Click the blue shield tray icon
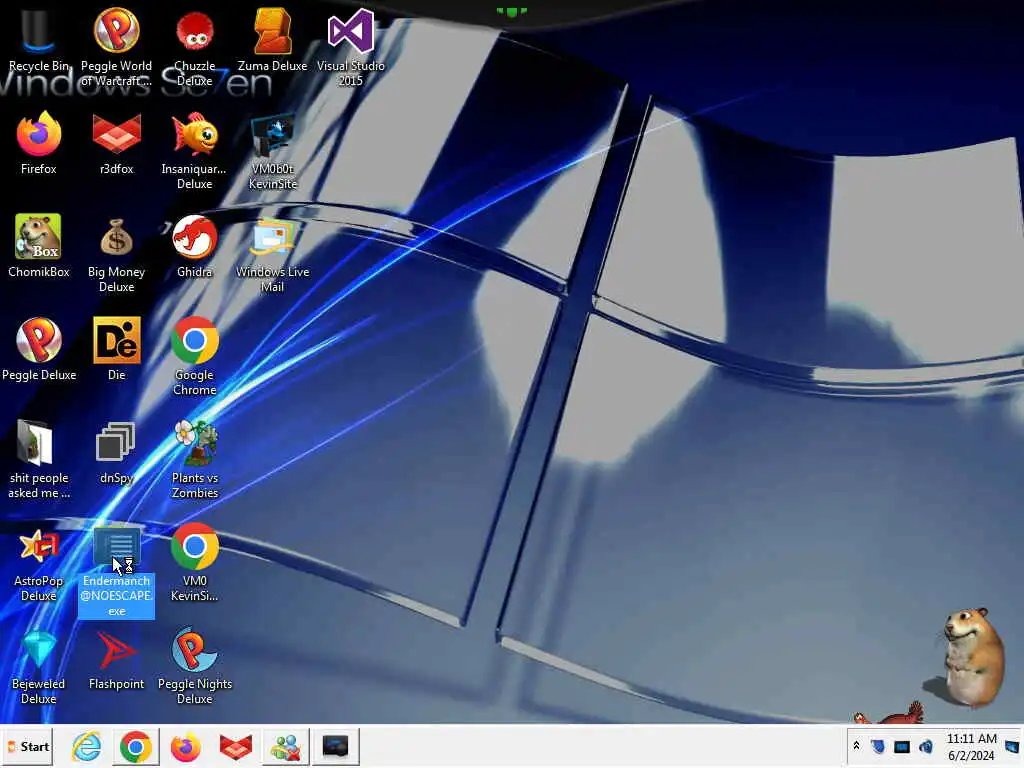This screenshot has width=1024, height=768. [878, 746]
